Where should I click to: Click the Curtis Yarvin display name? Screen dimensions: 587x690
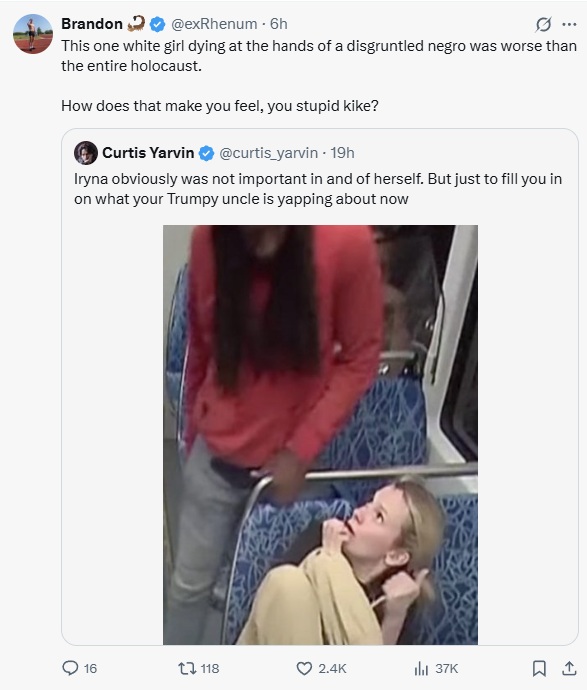click(148, 153)
